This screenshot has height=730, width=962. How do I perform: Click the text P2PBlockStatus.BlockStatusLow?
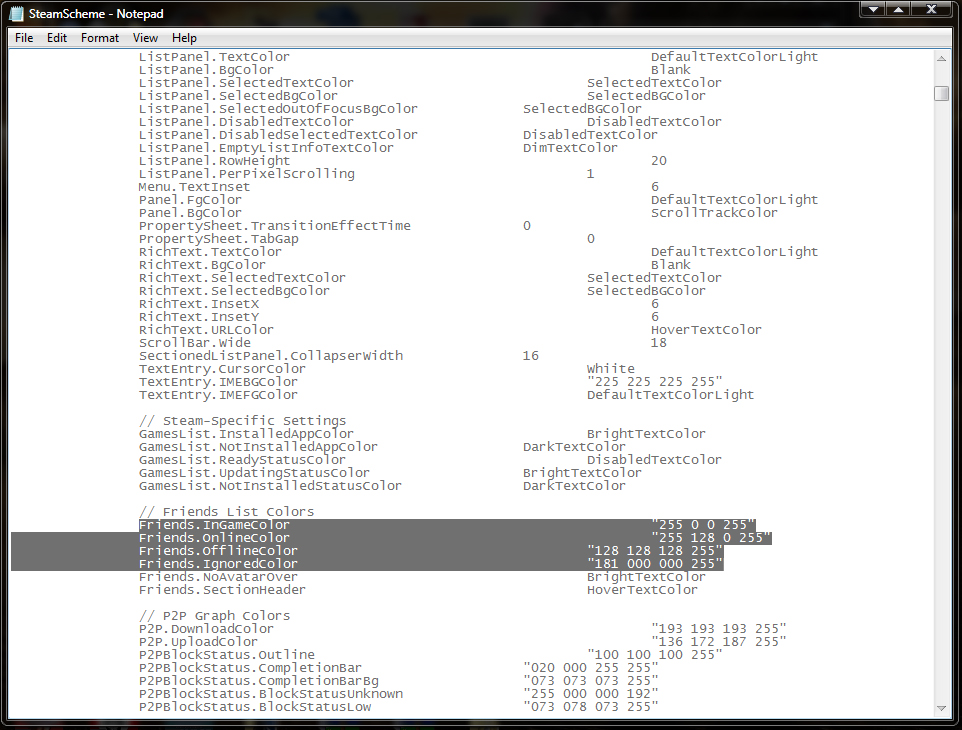pyautogui.click(x=255, y=707)
